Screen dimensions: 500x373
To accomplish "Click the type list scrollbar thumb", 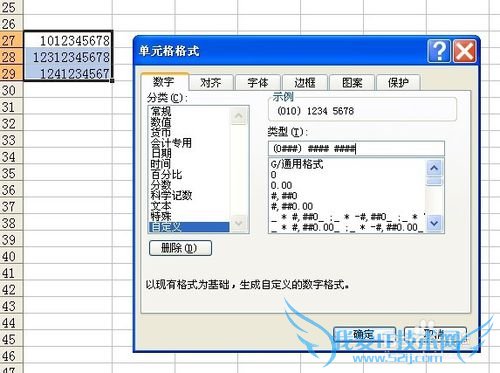I will 434,181.
